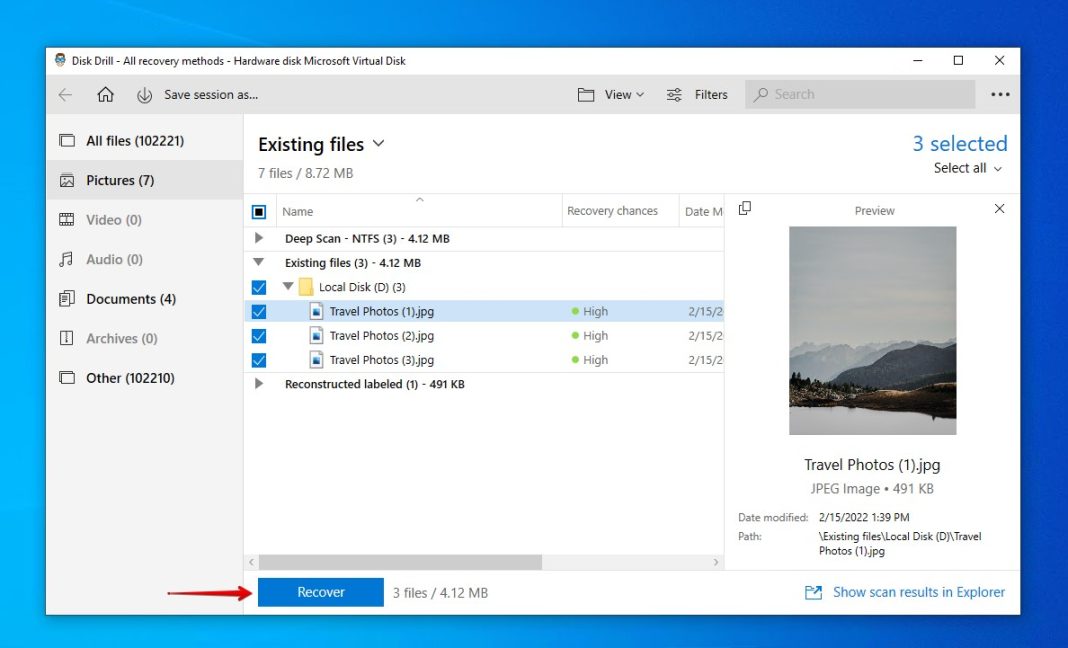This screenshot has width=1068, height=648.
Task: Click the scrollbar left arrow
Action: pos(251,562)
